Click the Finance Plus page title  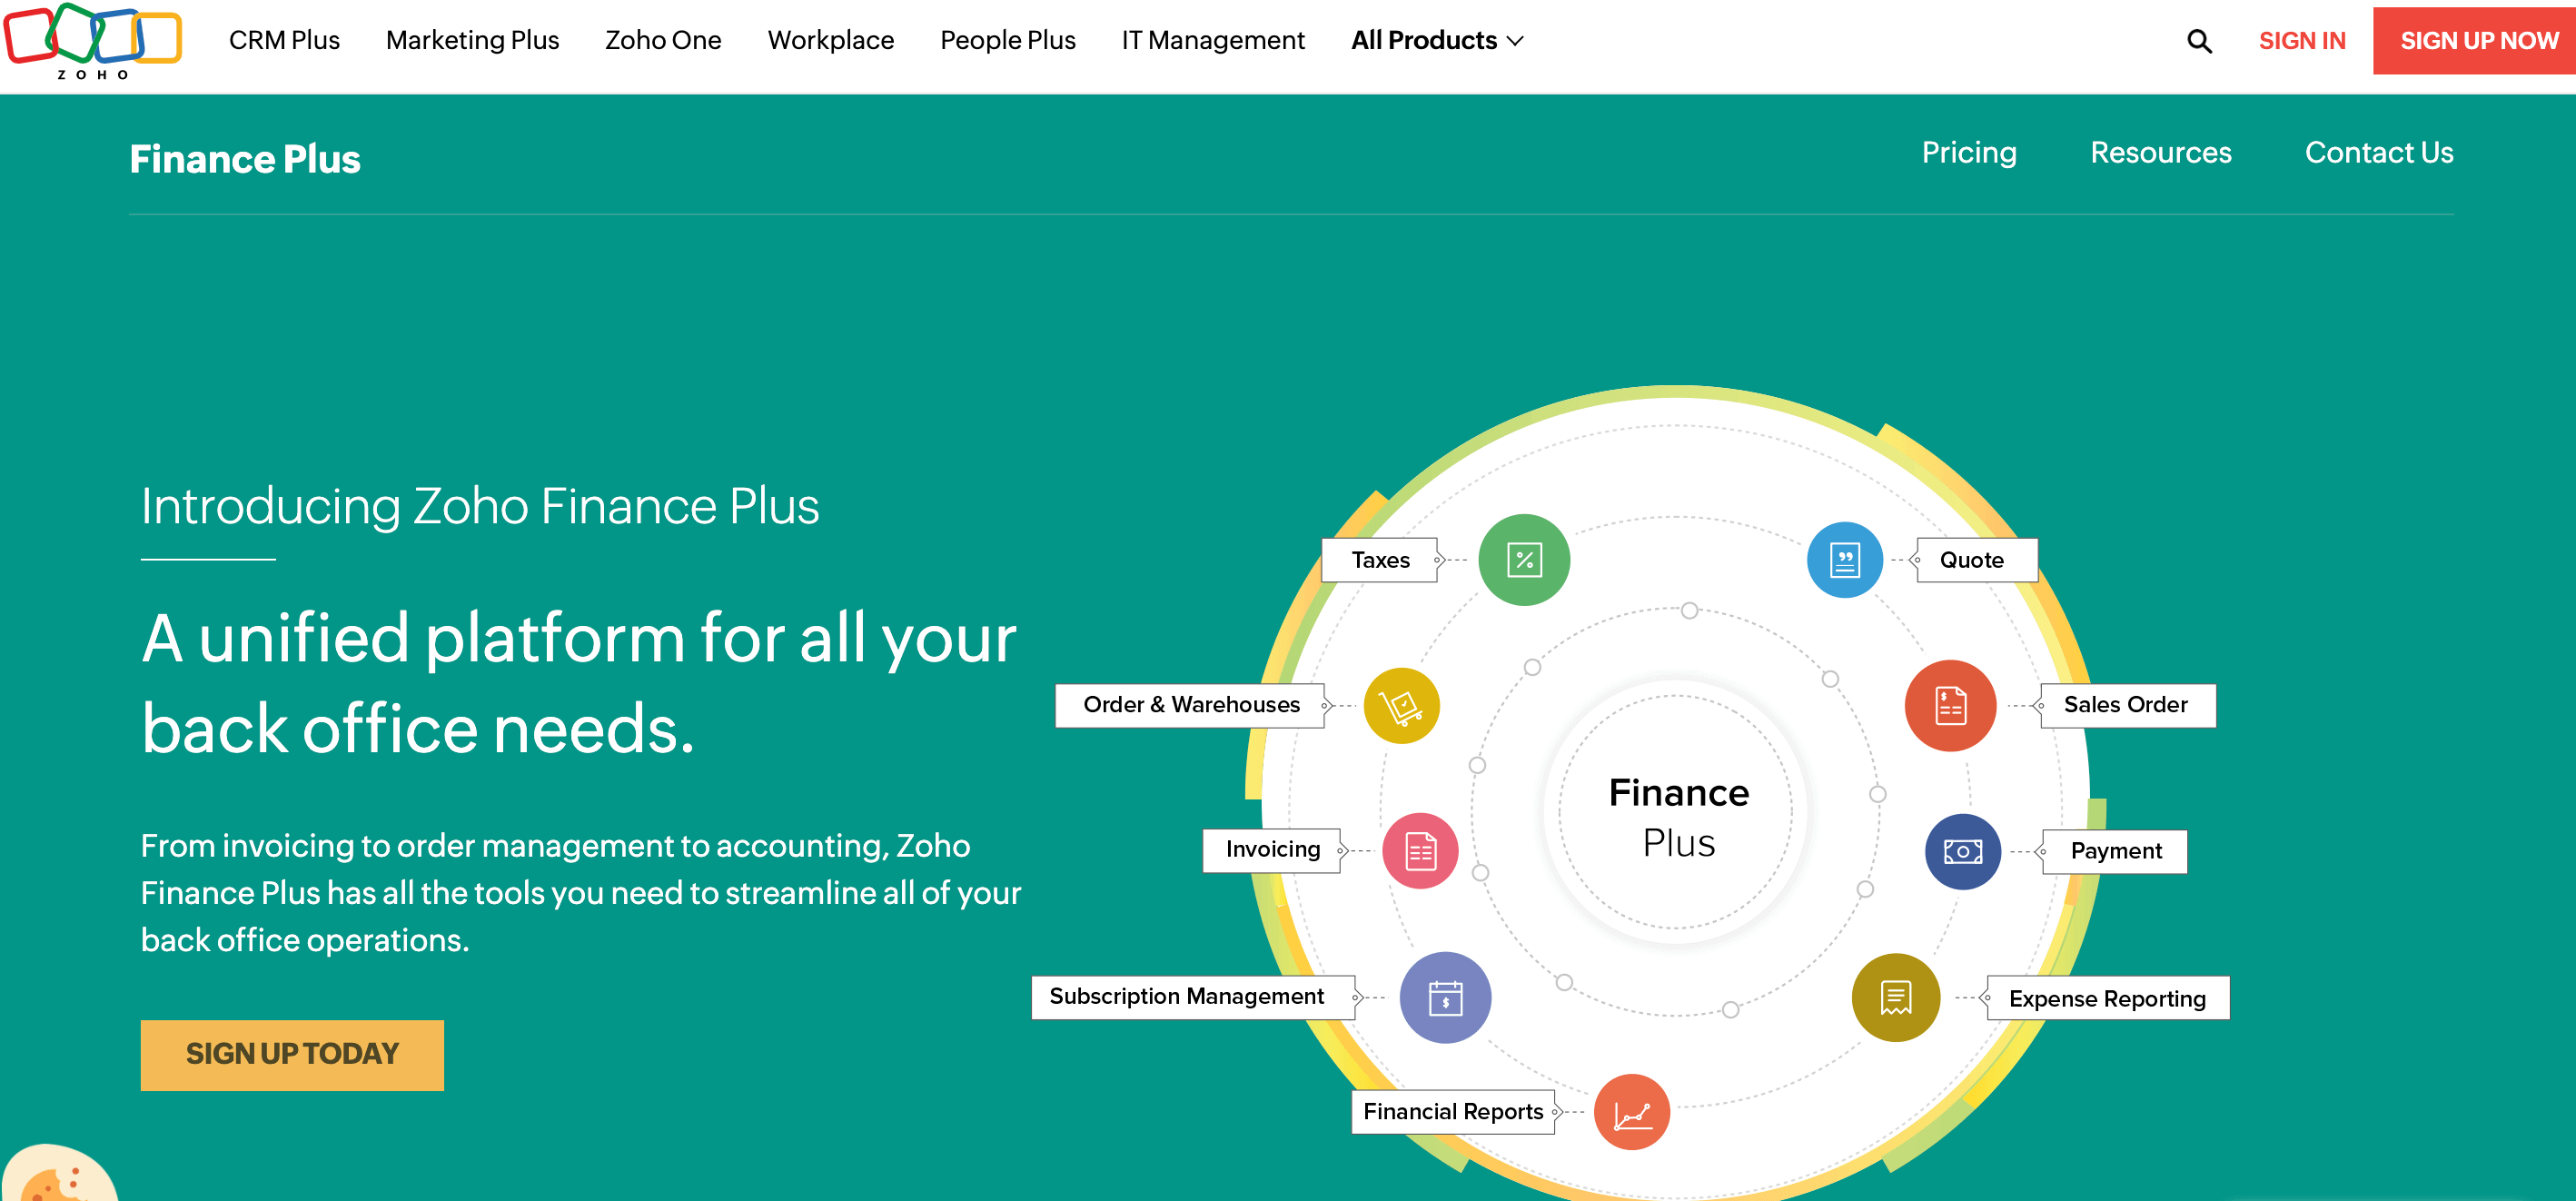(245, 159)
